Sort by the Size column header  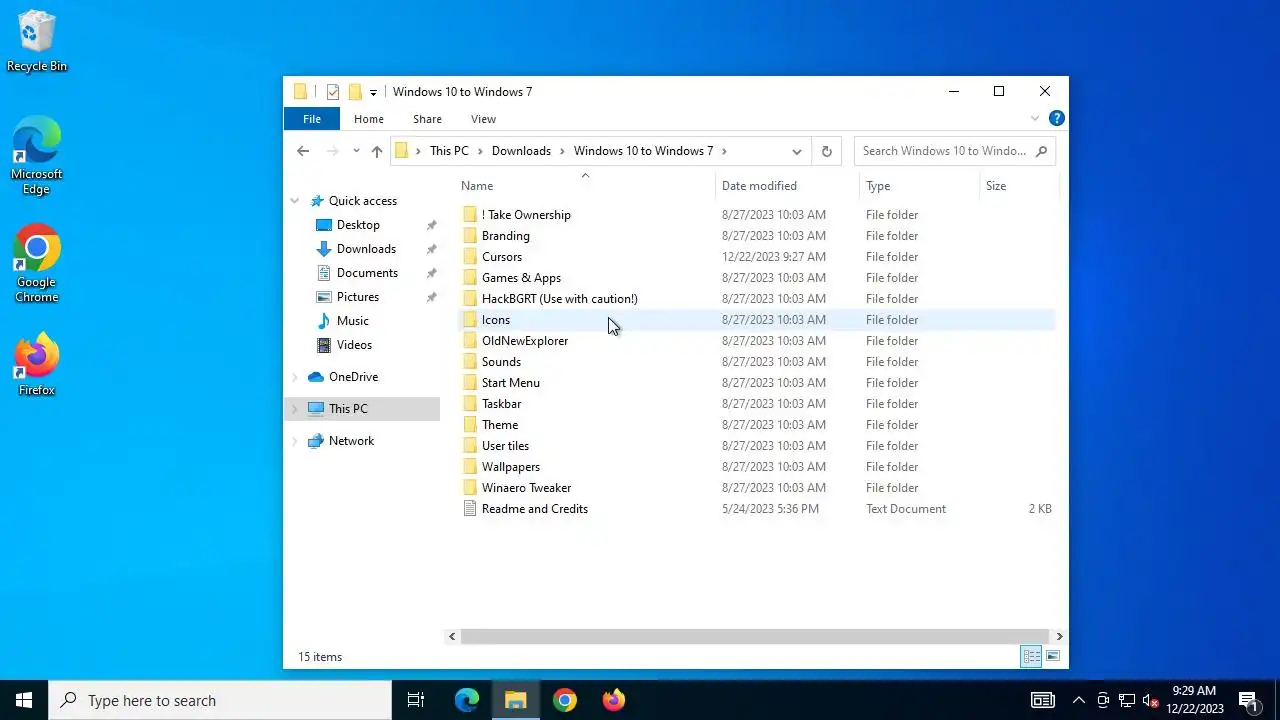click(1018, 186)
